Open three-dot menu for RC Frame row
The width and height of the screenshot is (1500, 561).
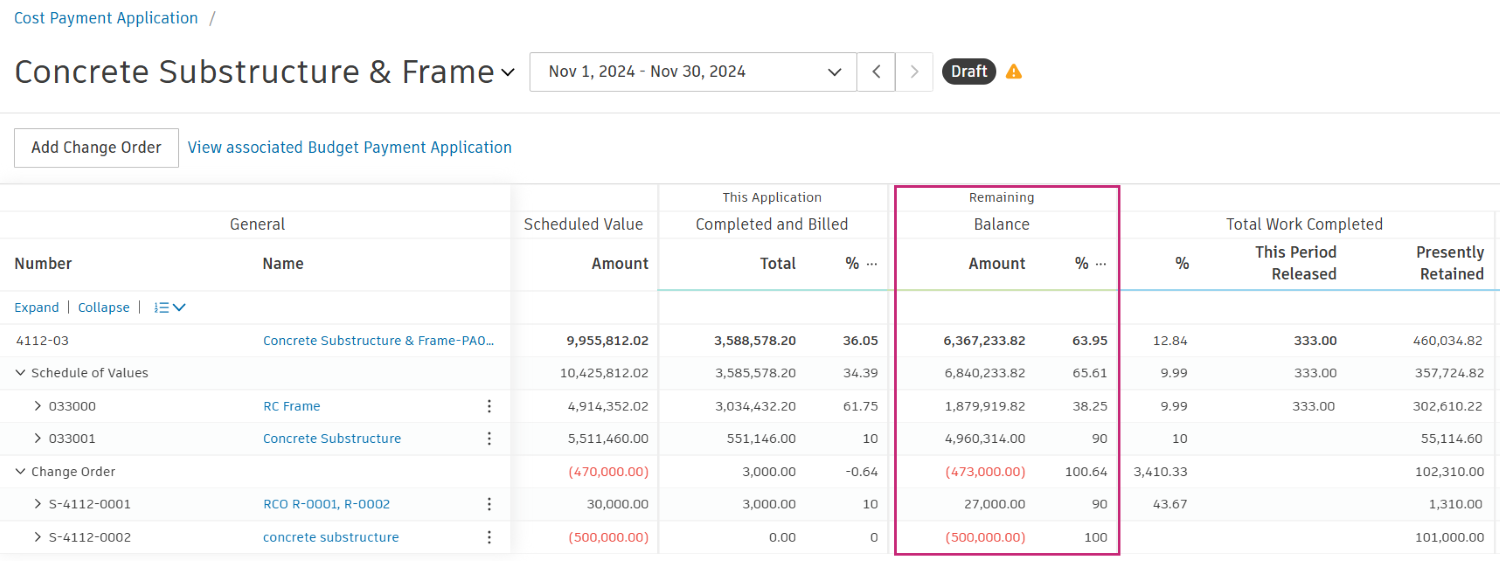coord(489,406)
